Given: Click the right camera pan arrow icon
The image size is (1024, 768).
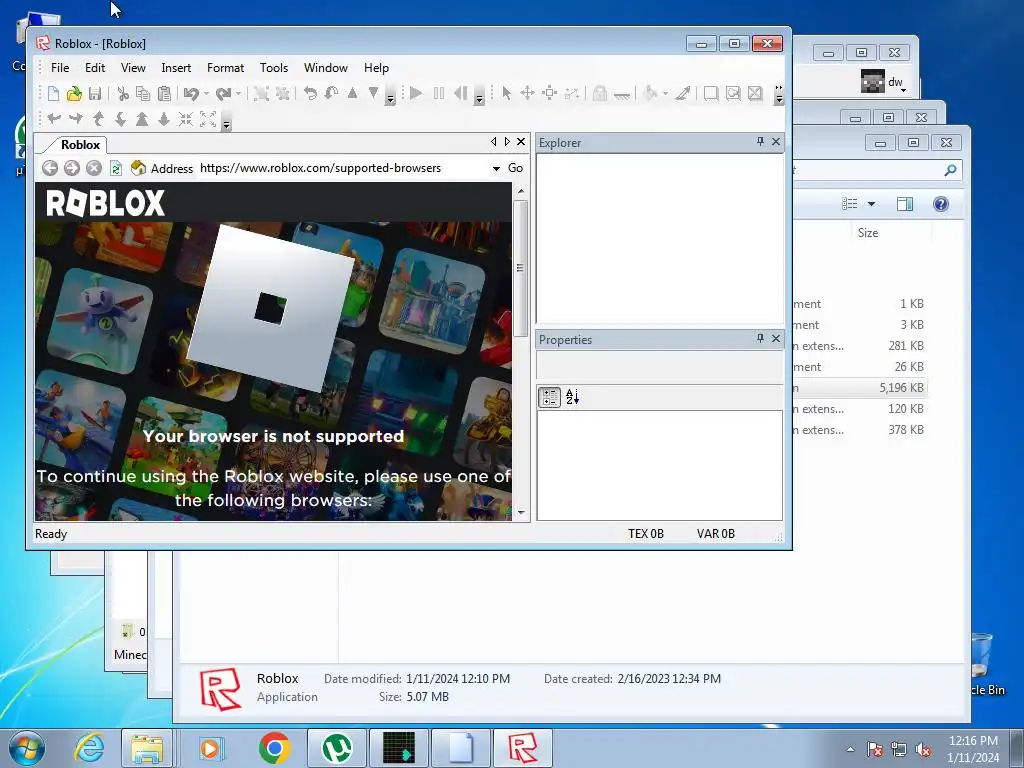Looking at the screenshot, I should (x=76, y=119).
